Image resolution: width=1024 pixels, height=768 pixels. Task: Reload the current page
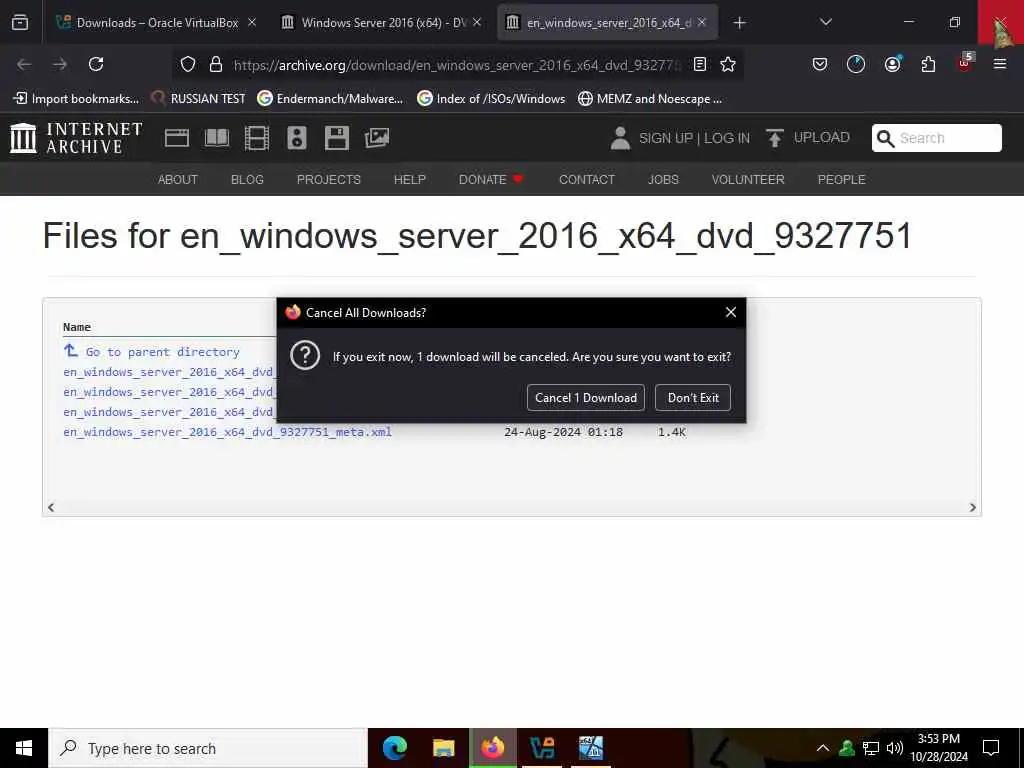(x=96, y=64)
